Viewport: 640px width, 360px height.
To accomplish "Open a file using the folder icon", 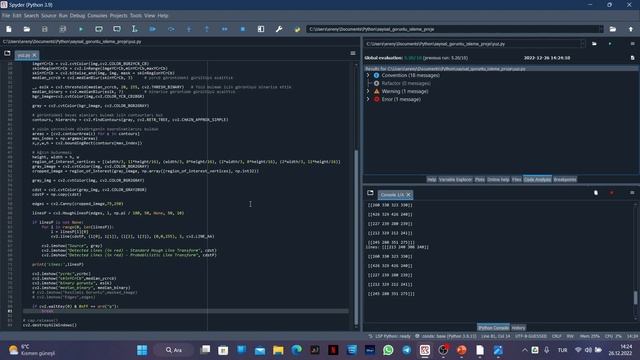I will [27, 29].
